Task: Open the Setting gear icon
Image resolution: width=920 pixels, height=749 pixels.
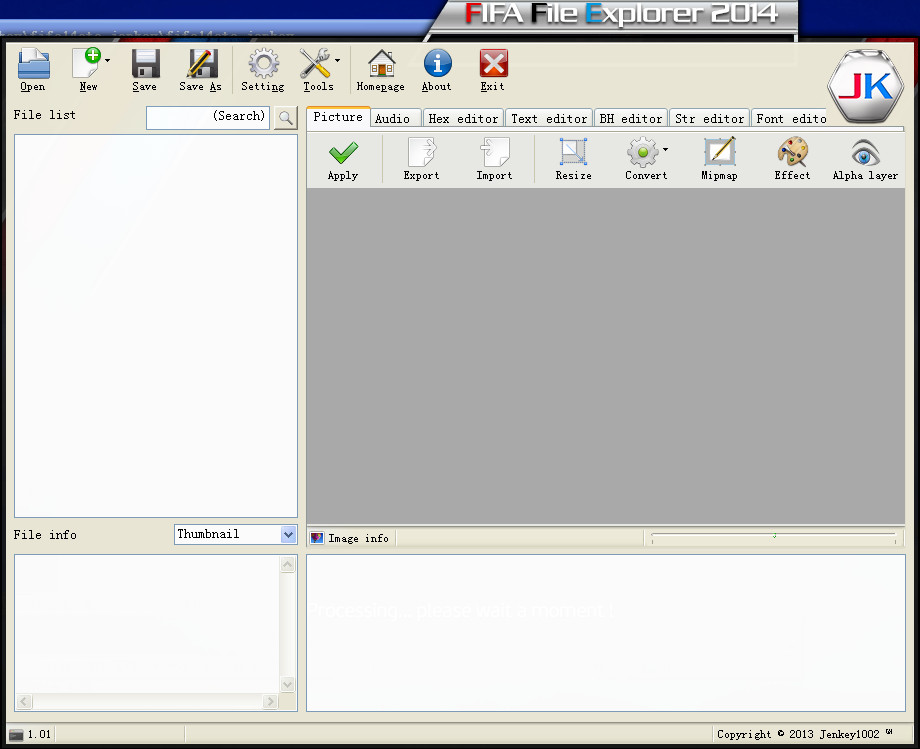Action: 263,63
